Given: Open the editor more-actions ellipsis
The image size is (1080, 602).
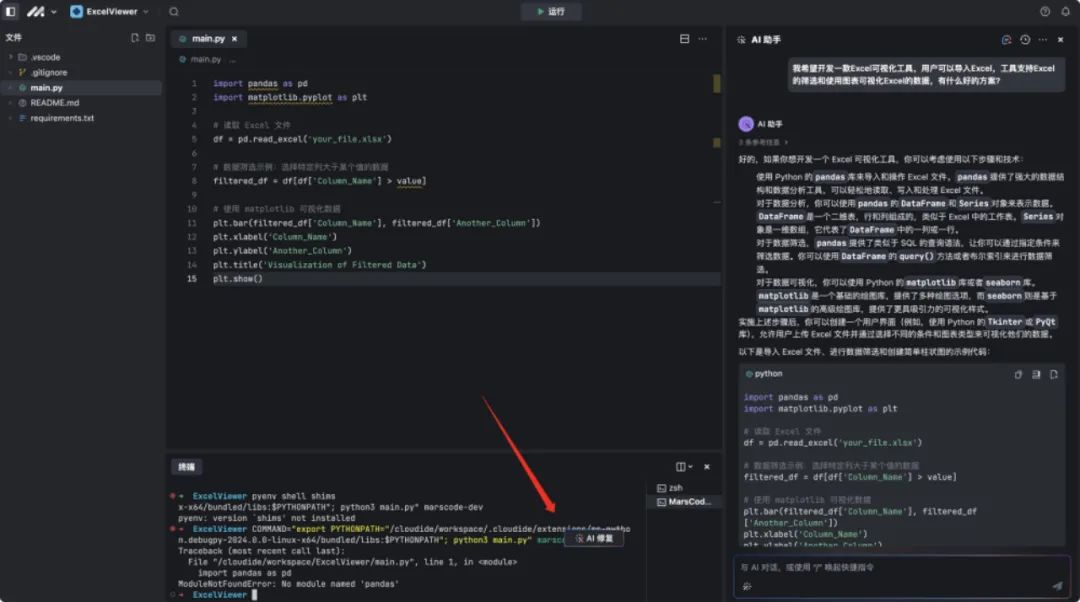Looking at the screenshot, I should point(703,39).
